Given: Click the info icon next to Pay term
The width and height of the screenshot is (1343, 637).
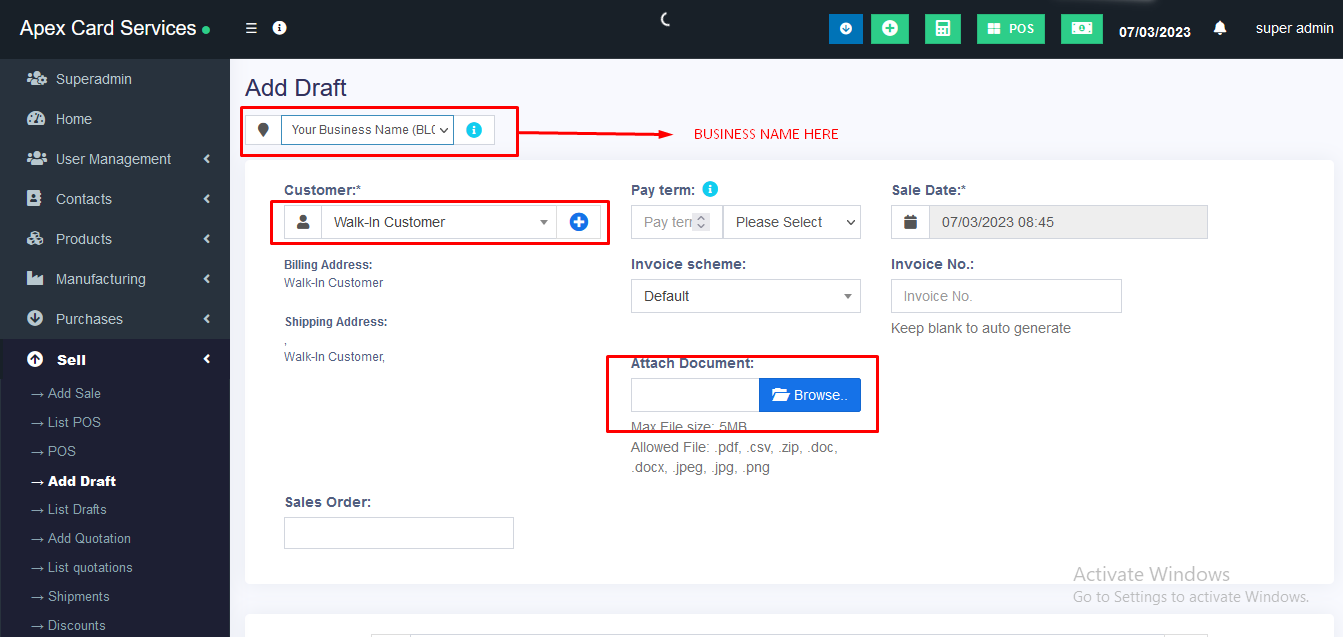Looking at the screenshot, I should tap(710, 189).
